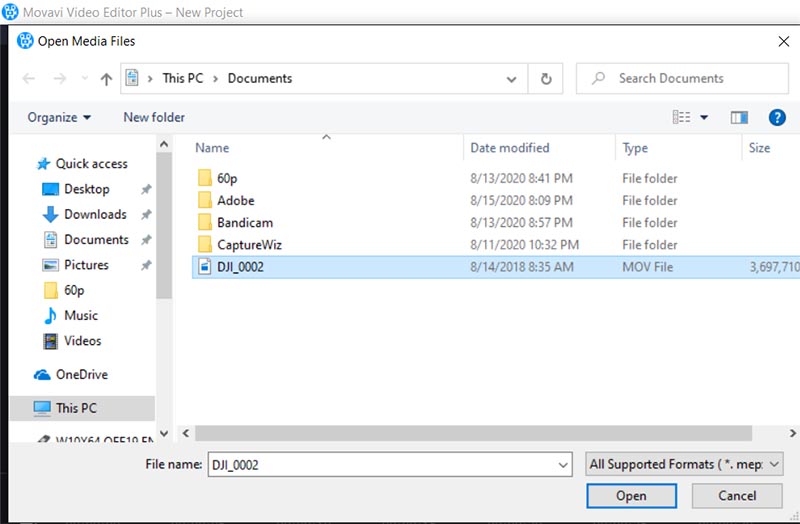
Task: Click the Back navigation arrow
Action: tap(29, 79)
